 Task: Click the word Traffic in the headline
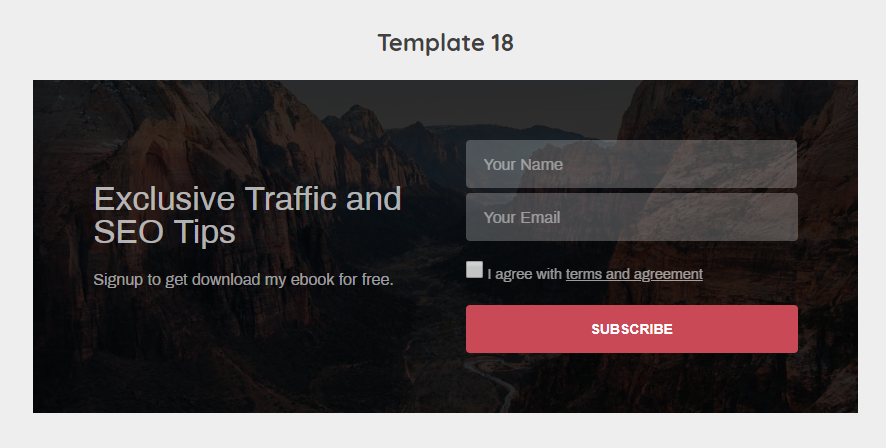(x=291, y=198)
